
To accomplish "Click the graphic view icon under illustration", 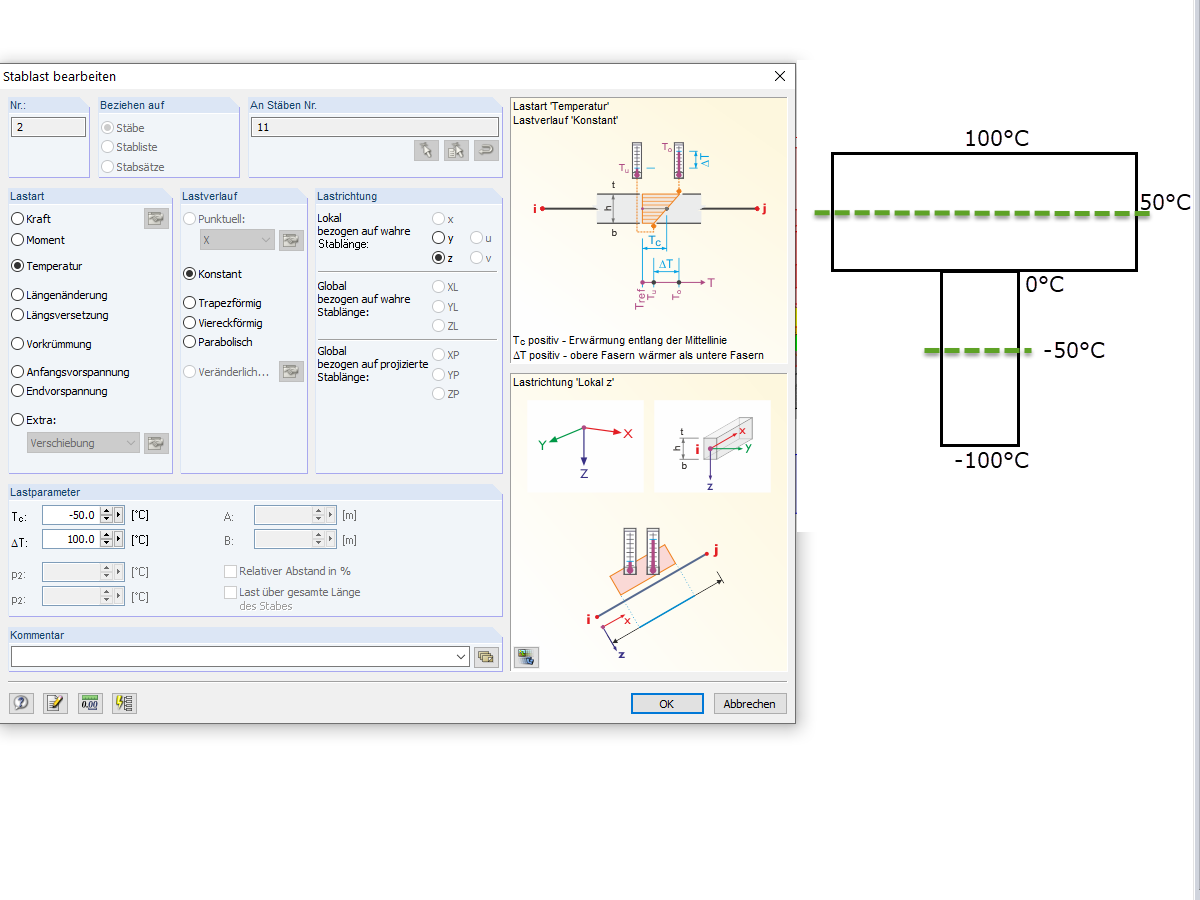I will click(x=526, y=657).
